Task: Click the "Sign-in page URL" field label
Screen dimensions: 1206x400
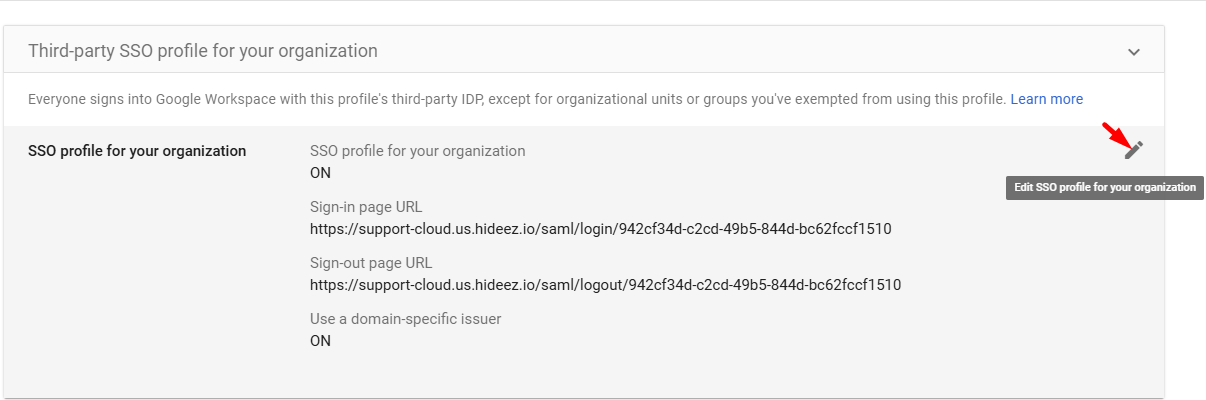Action: point(366,207)
